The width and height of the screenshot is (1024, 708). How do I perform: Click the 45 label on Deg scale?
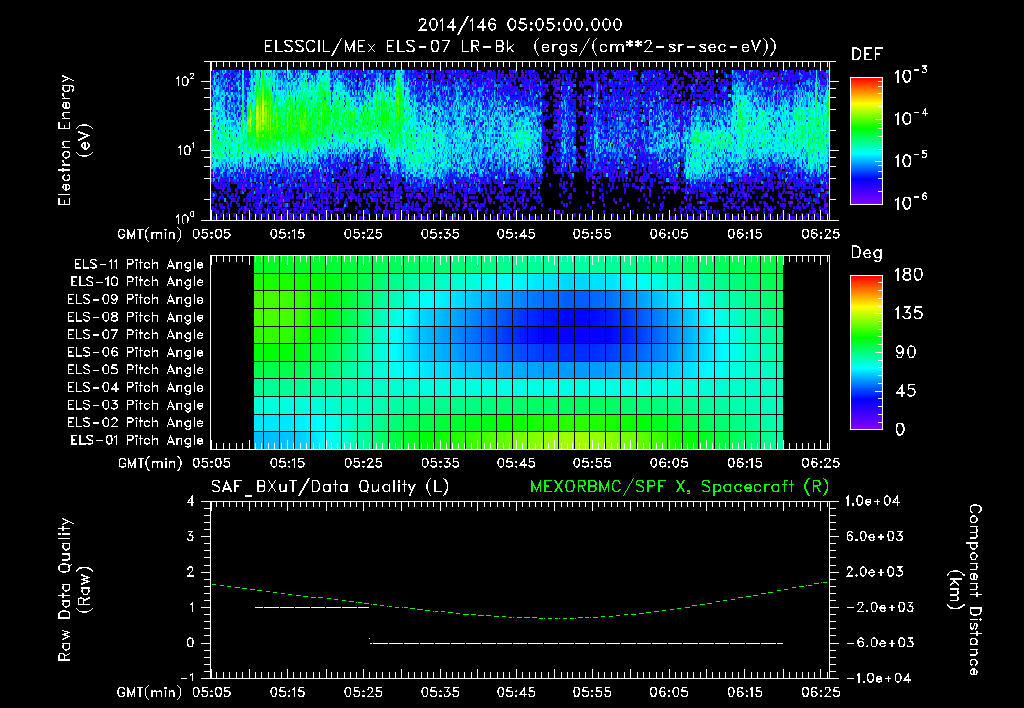(905, 391)
